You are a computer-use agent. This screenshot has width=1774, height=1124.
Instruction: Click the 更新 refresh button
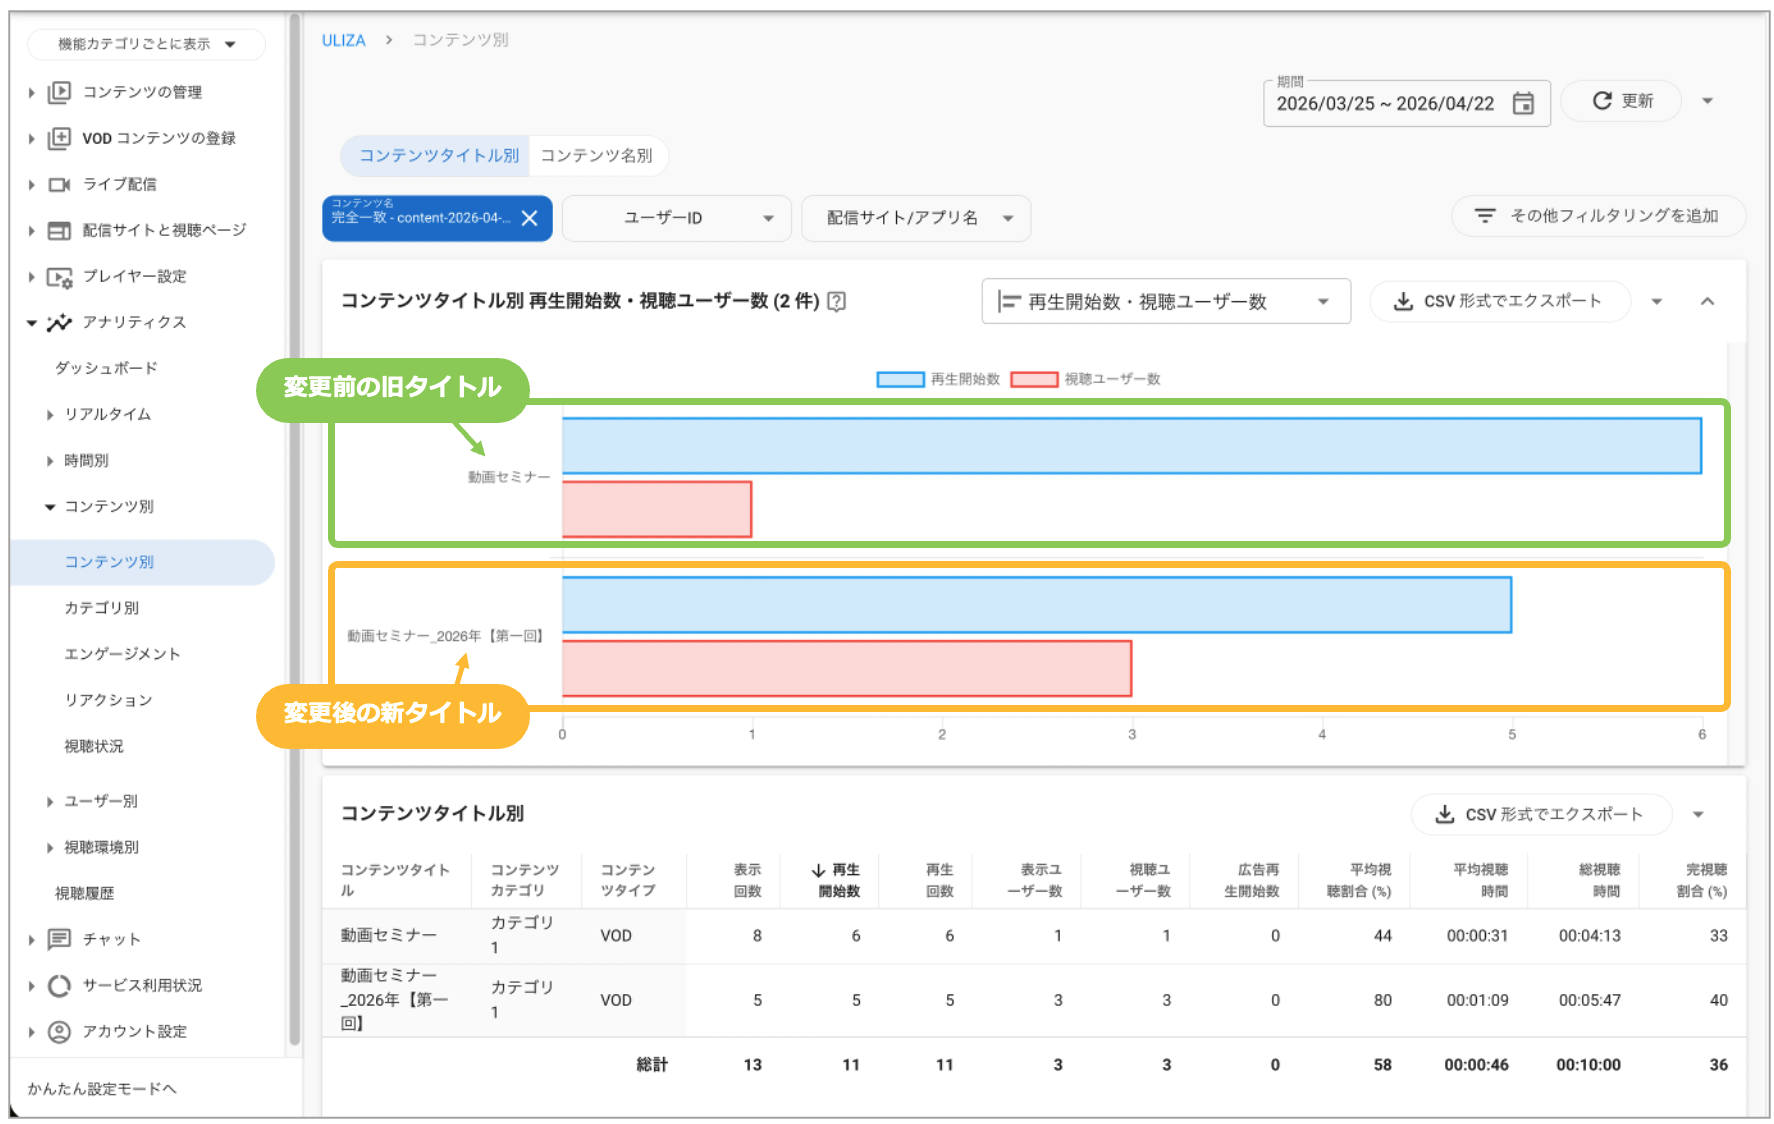click(x=1621, y=101)
